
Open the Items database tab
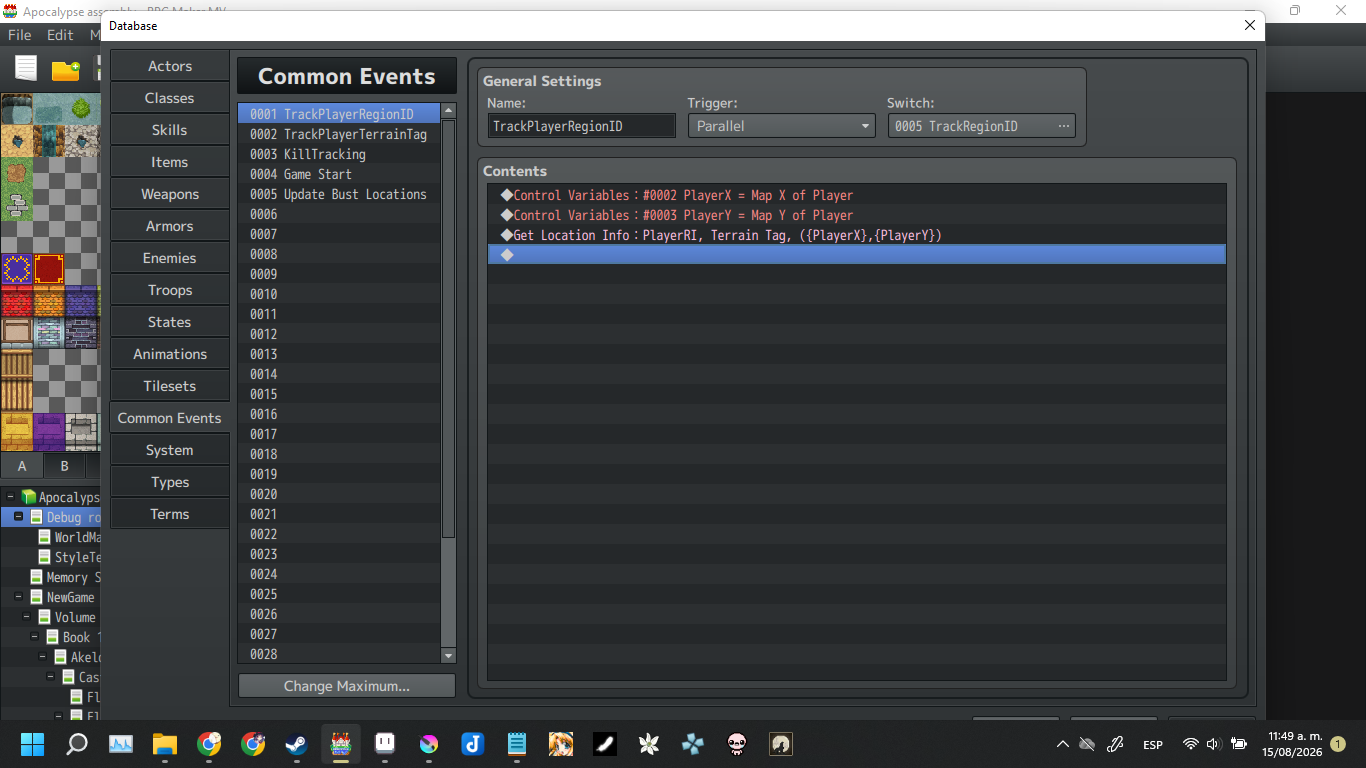(170, 162)
